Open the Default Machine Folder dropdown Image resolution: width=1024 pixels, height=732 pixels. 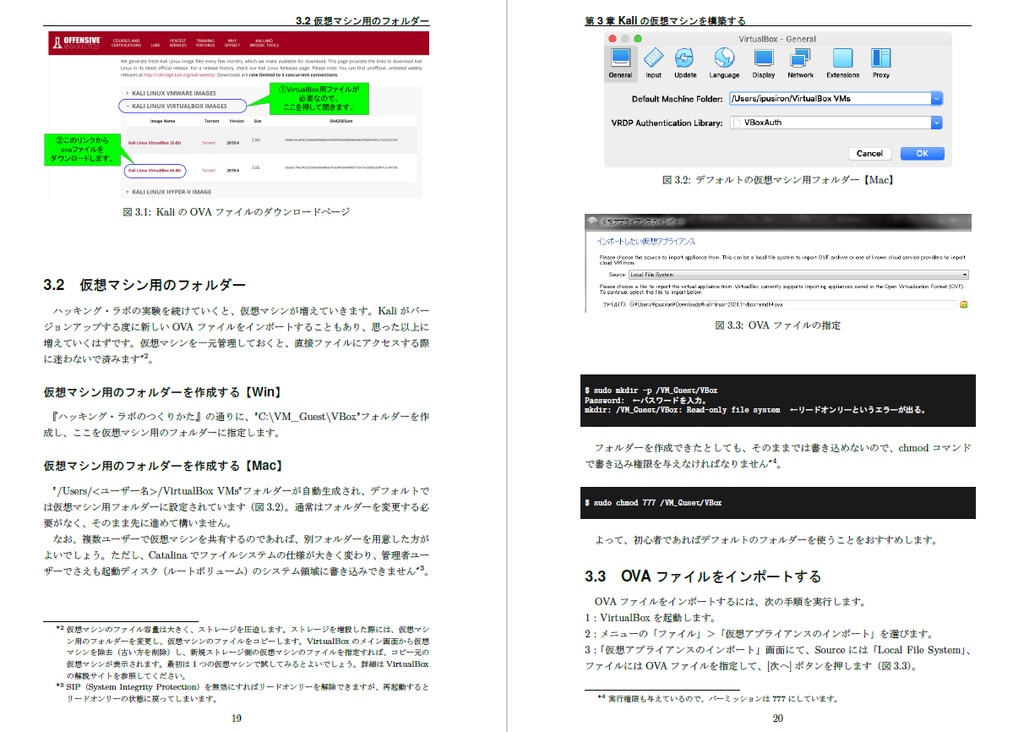tap(936, 99)
